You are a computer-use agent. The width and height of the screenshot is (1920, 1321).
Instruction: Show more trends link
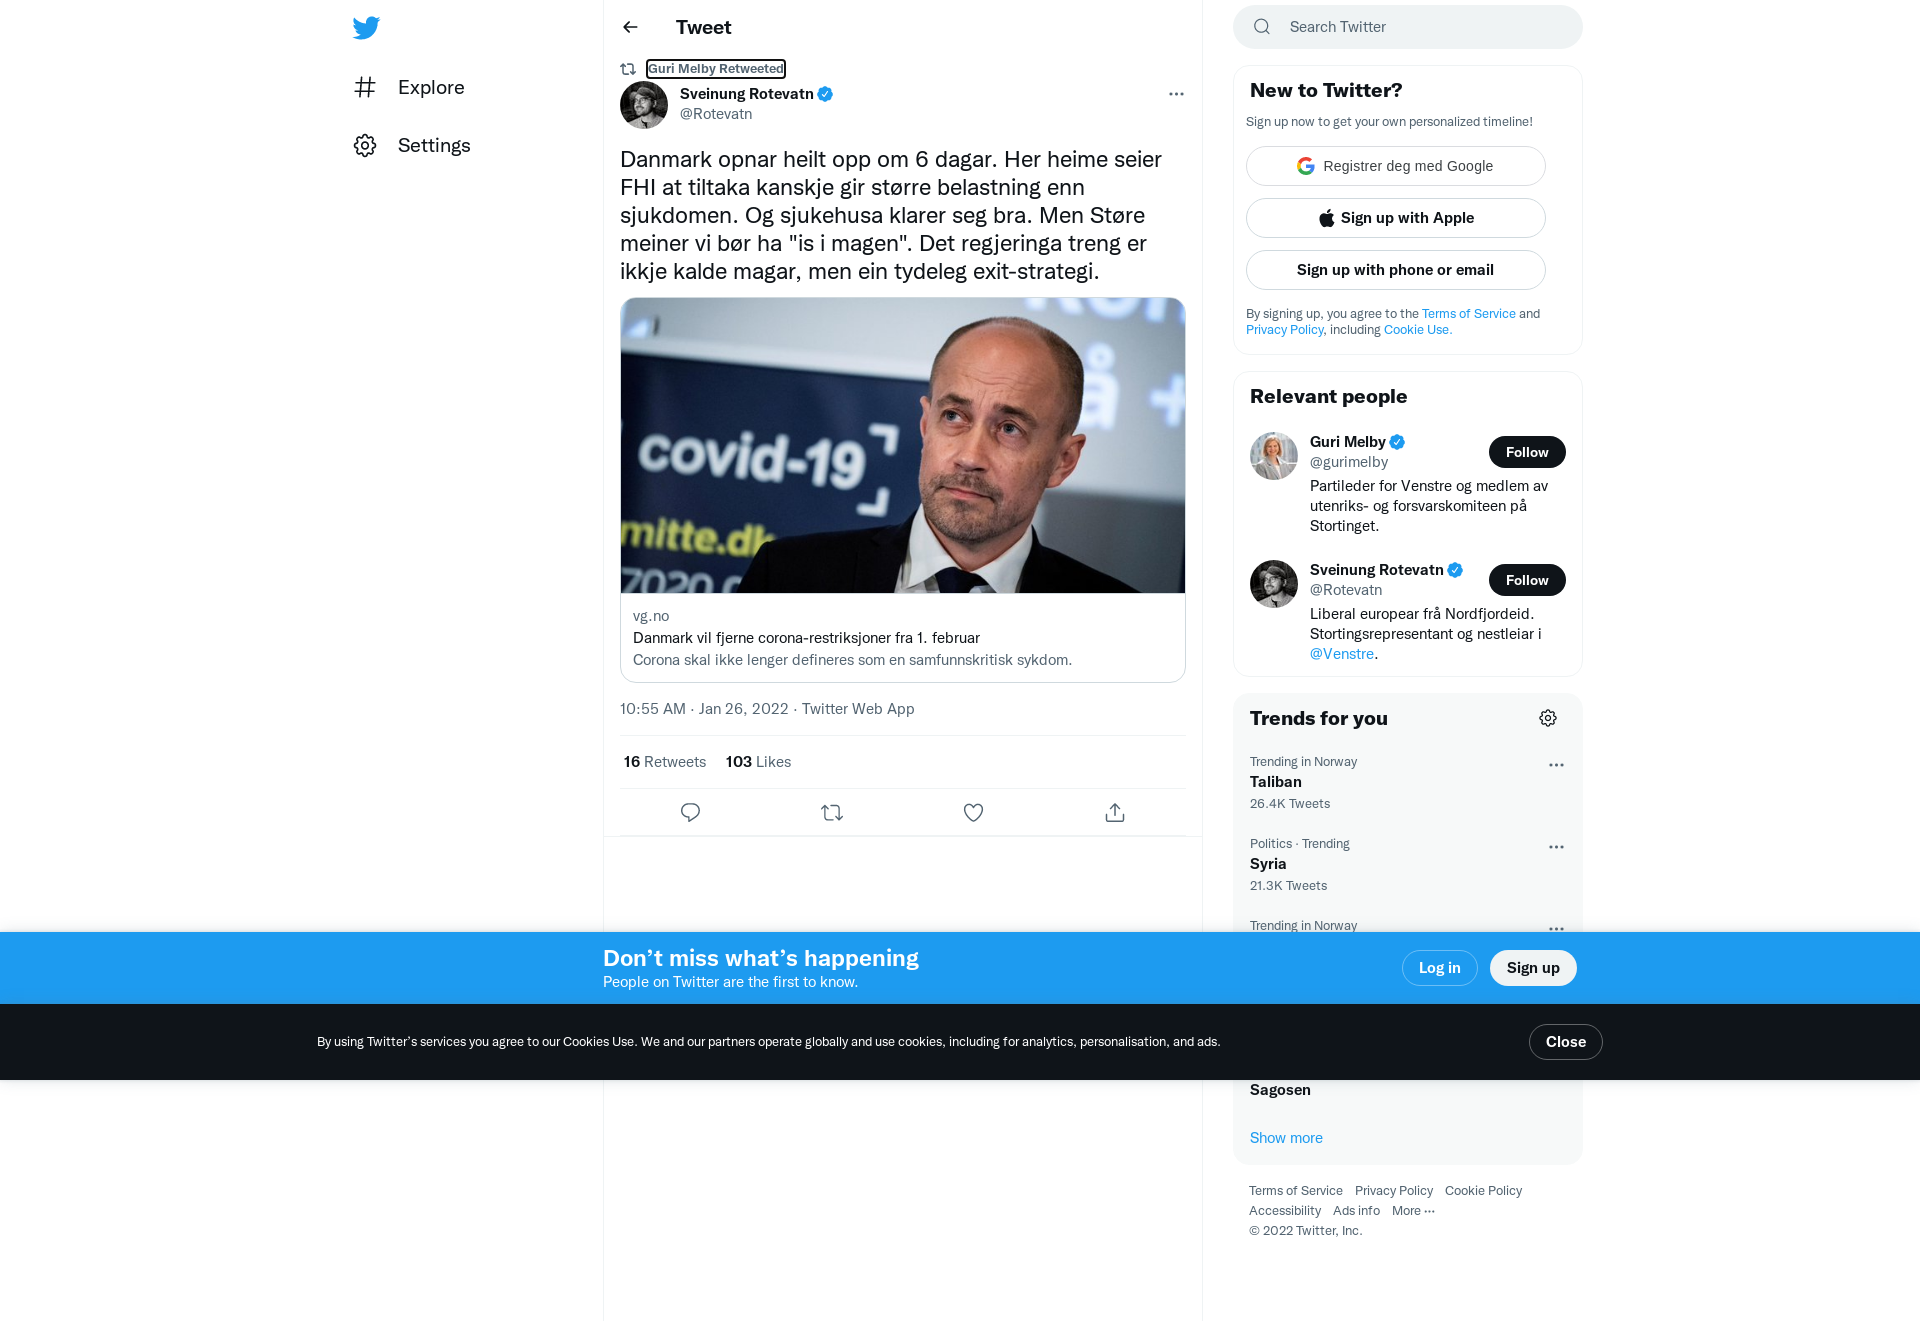click(1286, 1138)
